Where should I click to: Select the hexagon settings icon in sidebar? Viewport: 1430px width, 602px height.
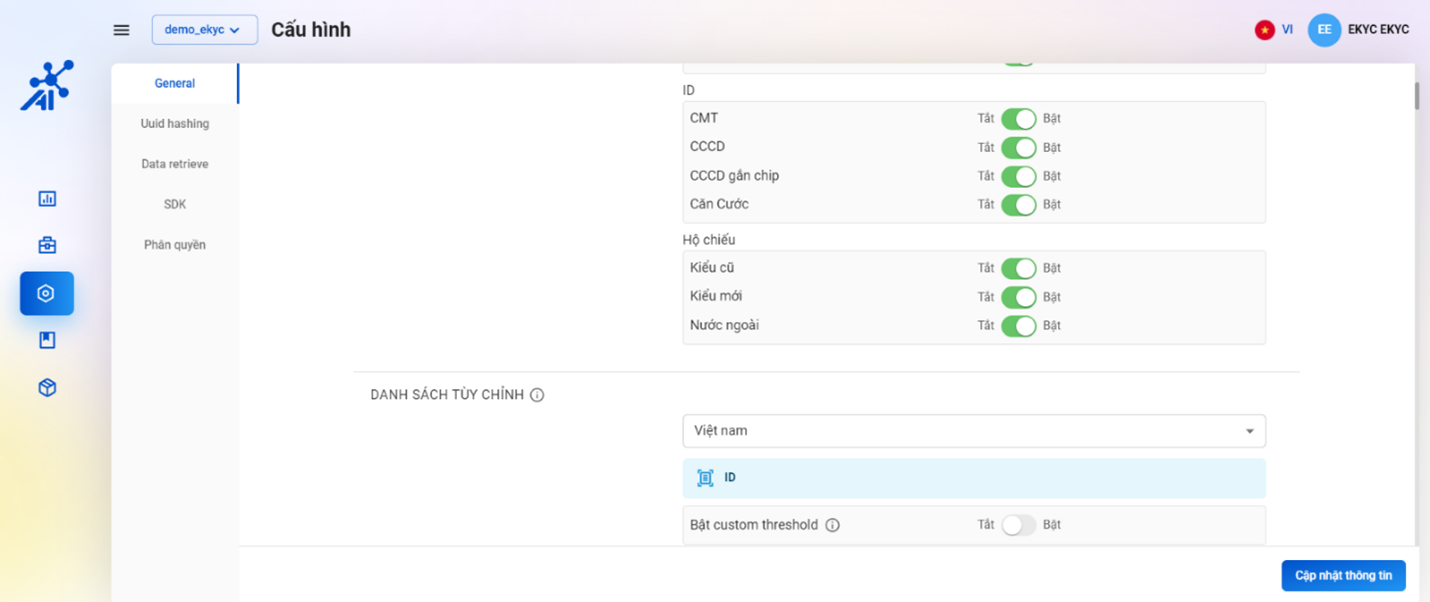46,293
